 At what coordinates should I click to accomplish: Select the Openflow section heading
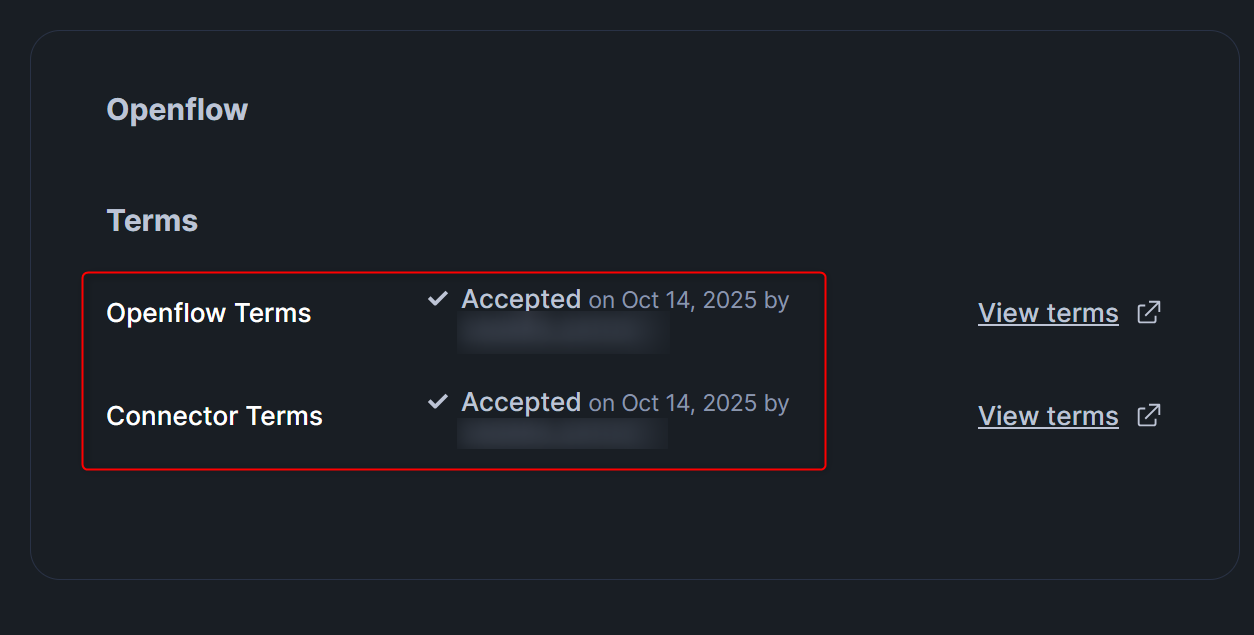click(x=177, y=109)
